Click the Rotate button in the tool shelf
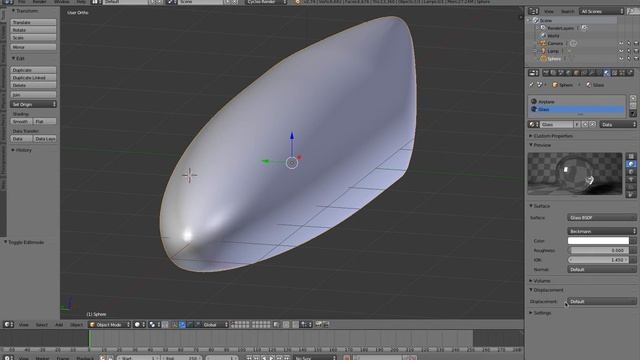This screenshot has height=360, width=640. click(x=33, y=30)
